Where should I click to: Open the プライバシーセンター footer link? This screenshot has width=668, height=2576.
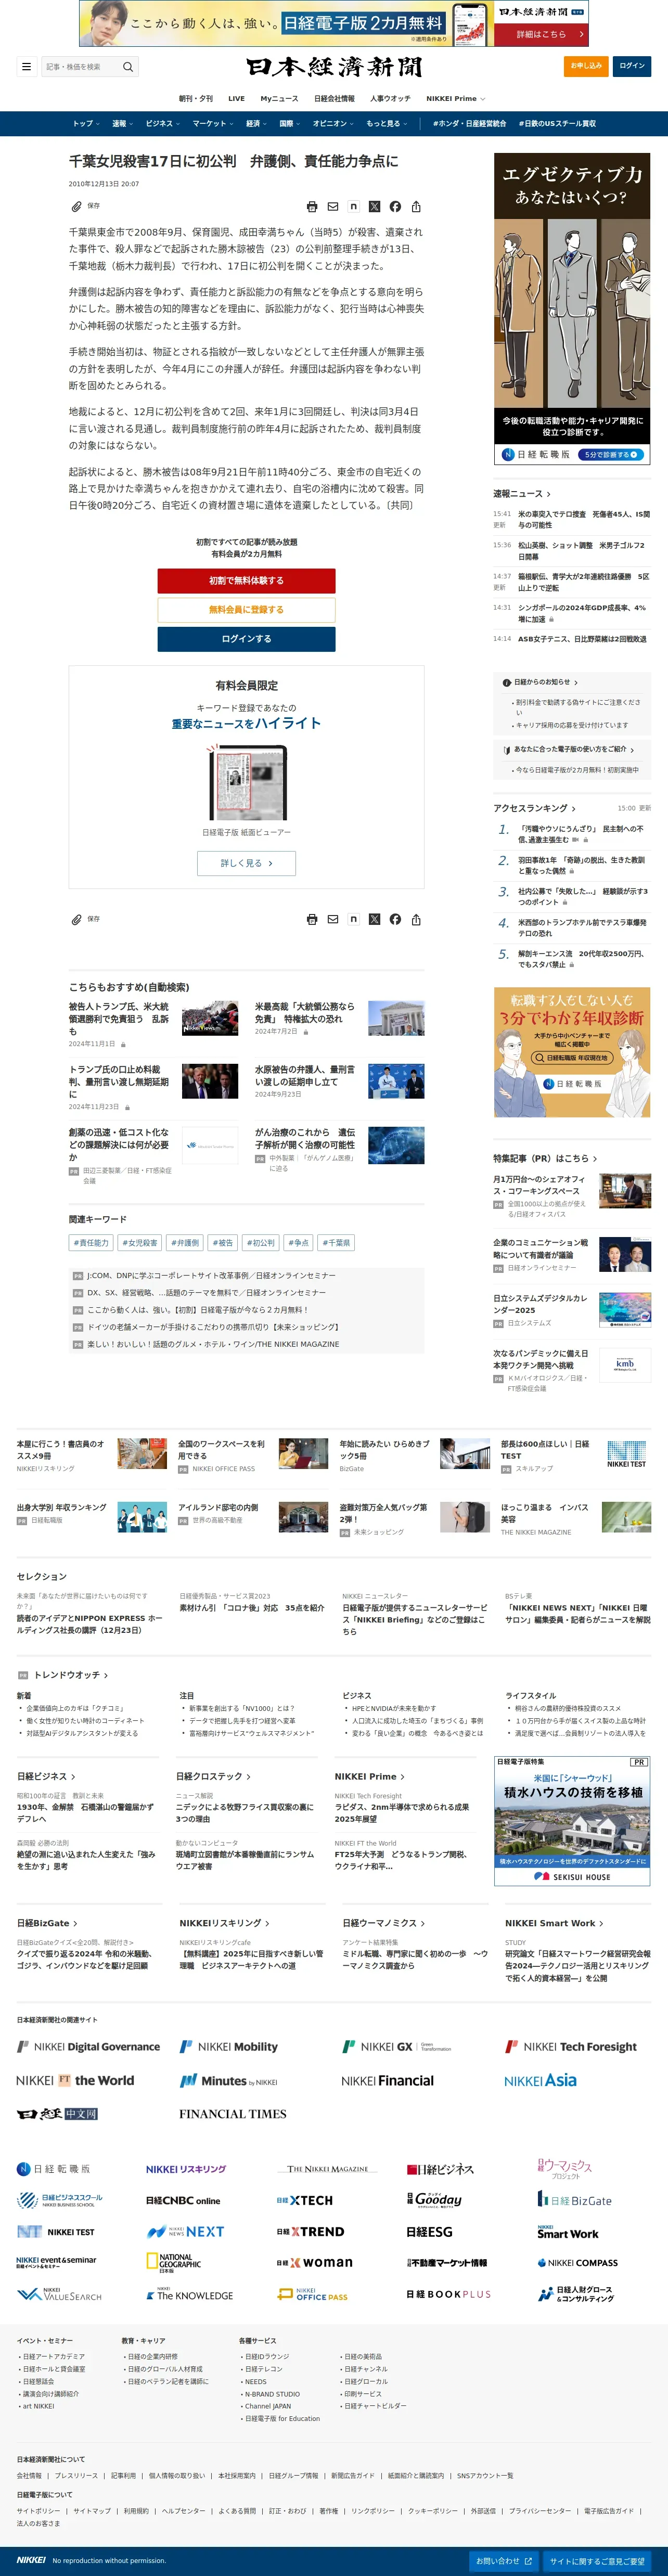(x=540, y=2511)
